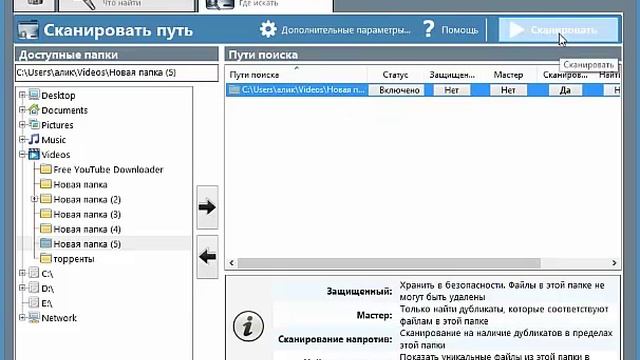Select the торренты folder

[x=74, y=259]
